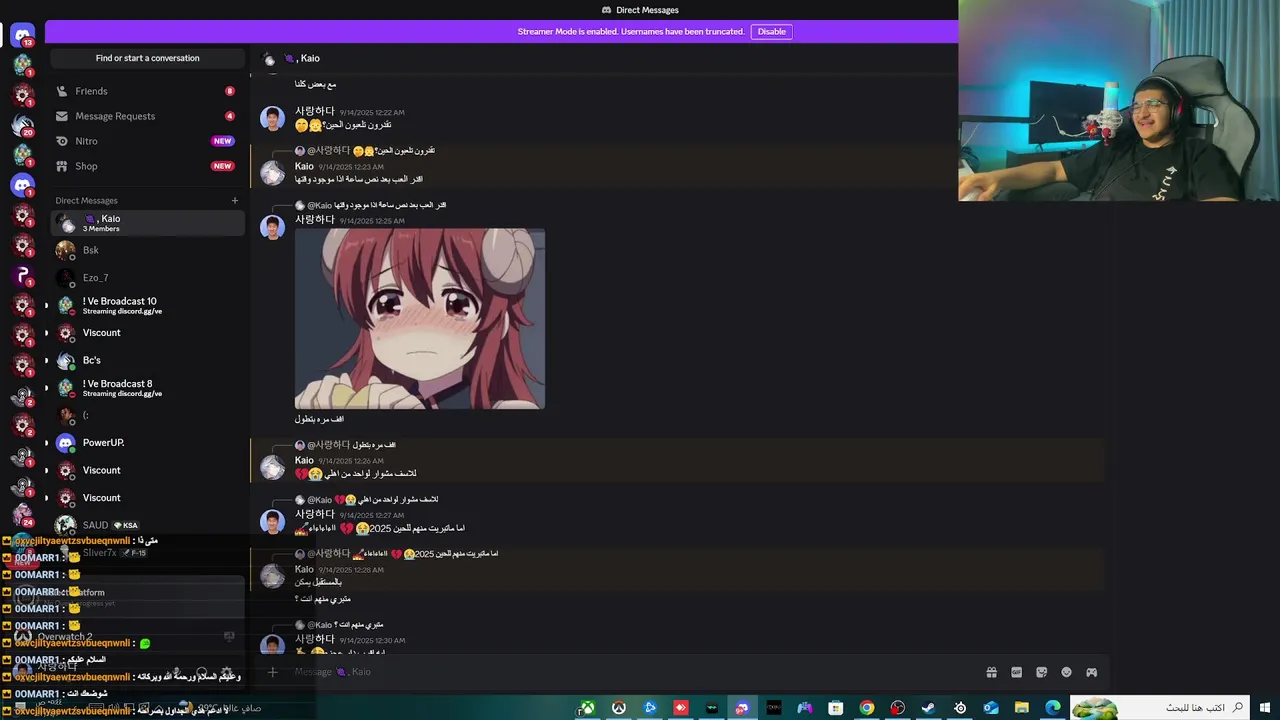The height and width of the screenshot is (720, 1280).
Task: Open the sticker picker
Action: click(1041, 672)
